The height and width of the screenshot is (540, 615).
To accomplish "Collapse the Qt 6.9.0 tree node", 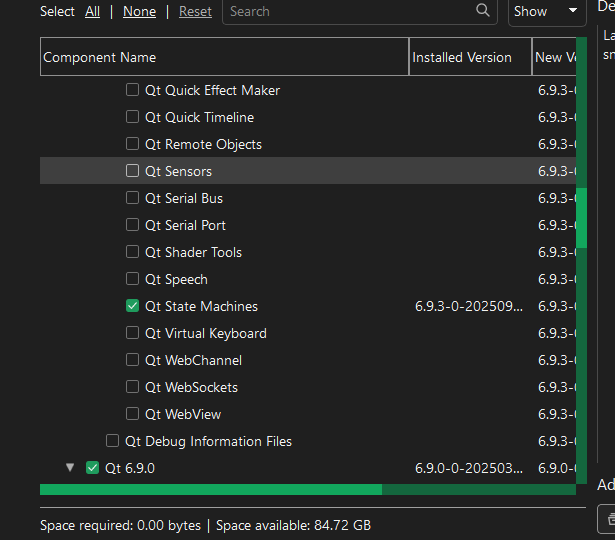I will click(70, 467).
